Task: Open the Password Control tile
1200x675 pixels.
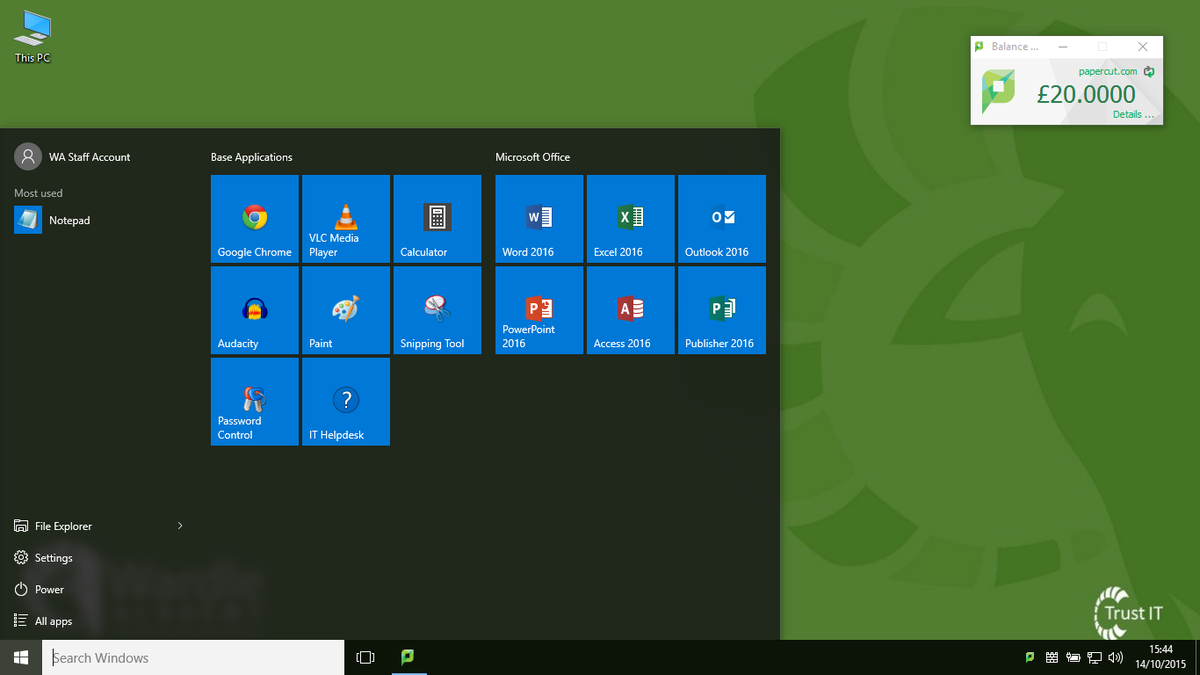Action: (255, 401)
